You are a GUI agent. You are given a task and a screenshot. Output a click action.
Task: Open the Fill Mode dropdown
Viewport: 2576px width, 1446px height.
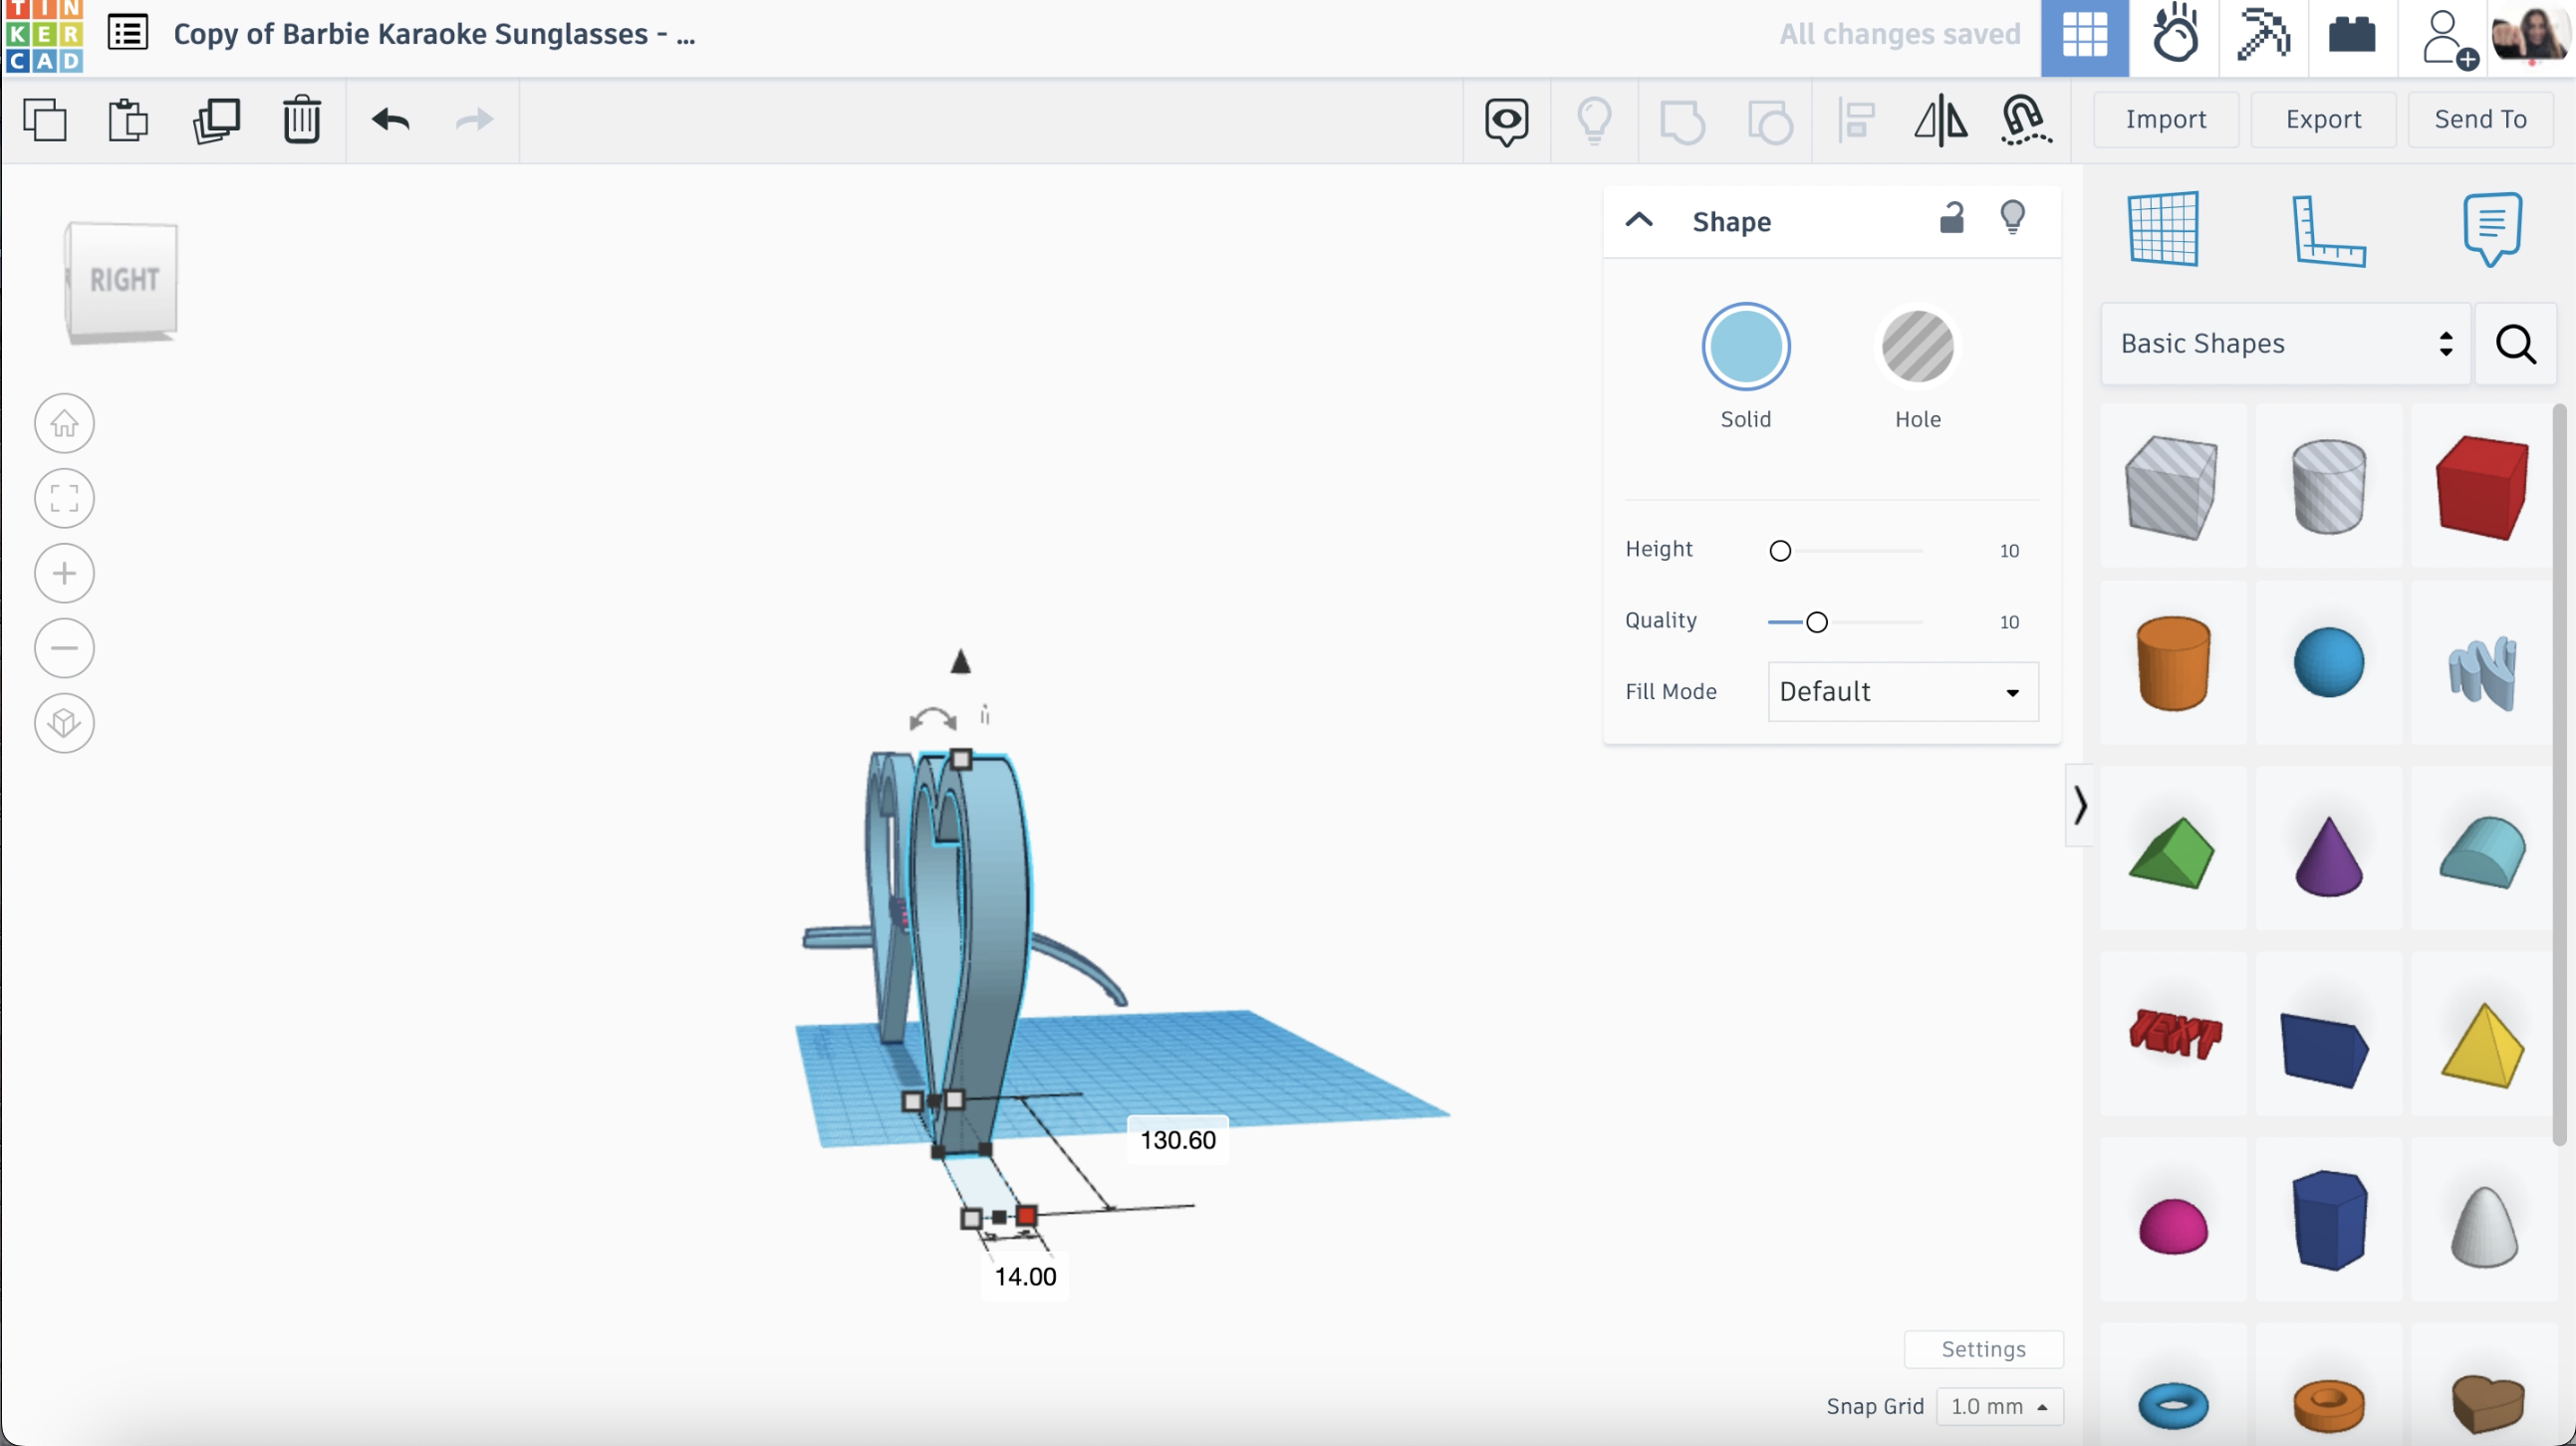point(1900,691)
